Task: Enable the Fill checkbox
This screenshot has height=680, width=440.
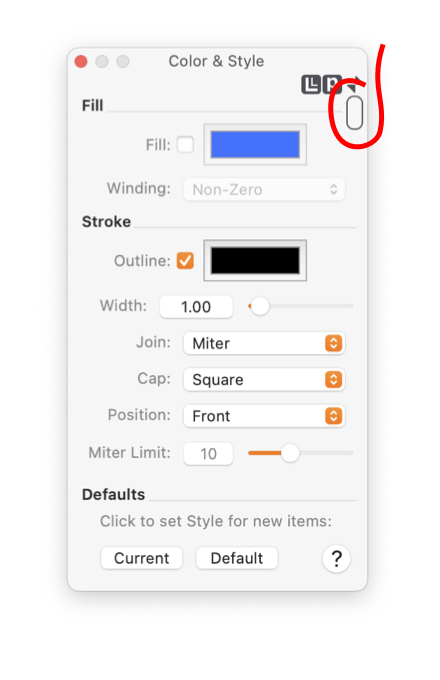Action: [185, 145]
